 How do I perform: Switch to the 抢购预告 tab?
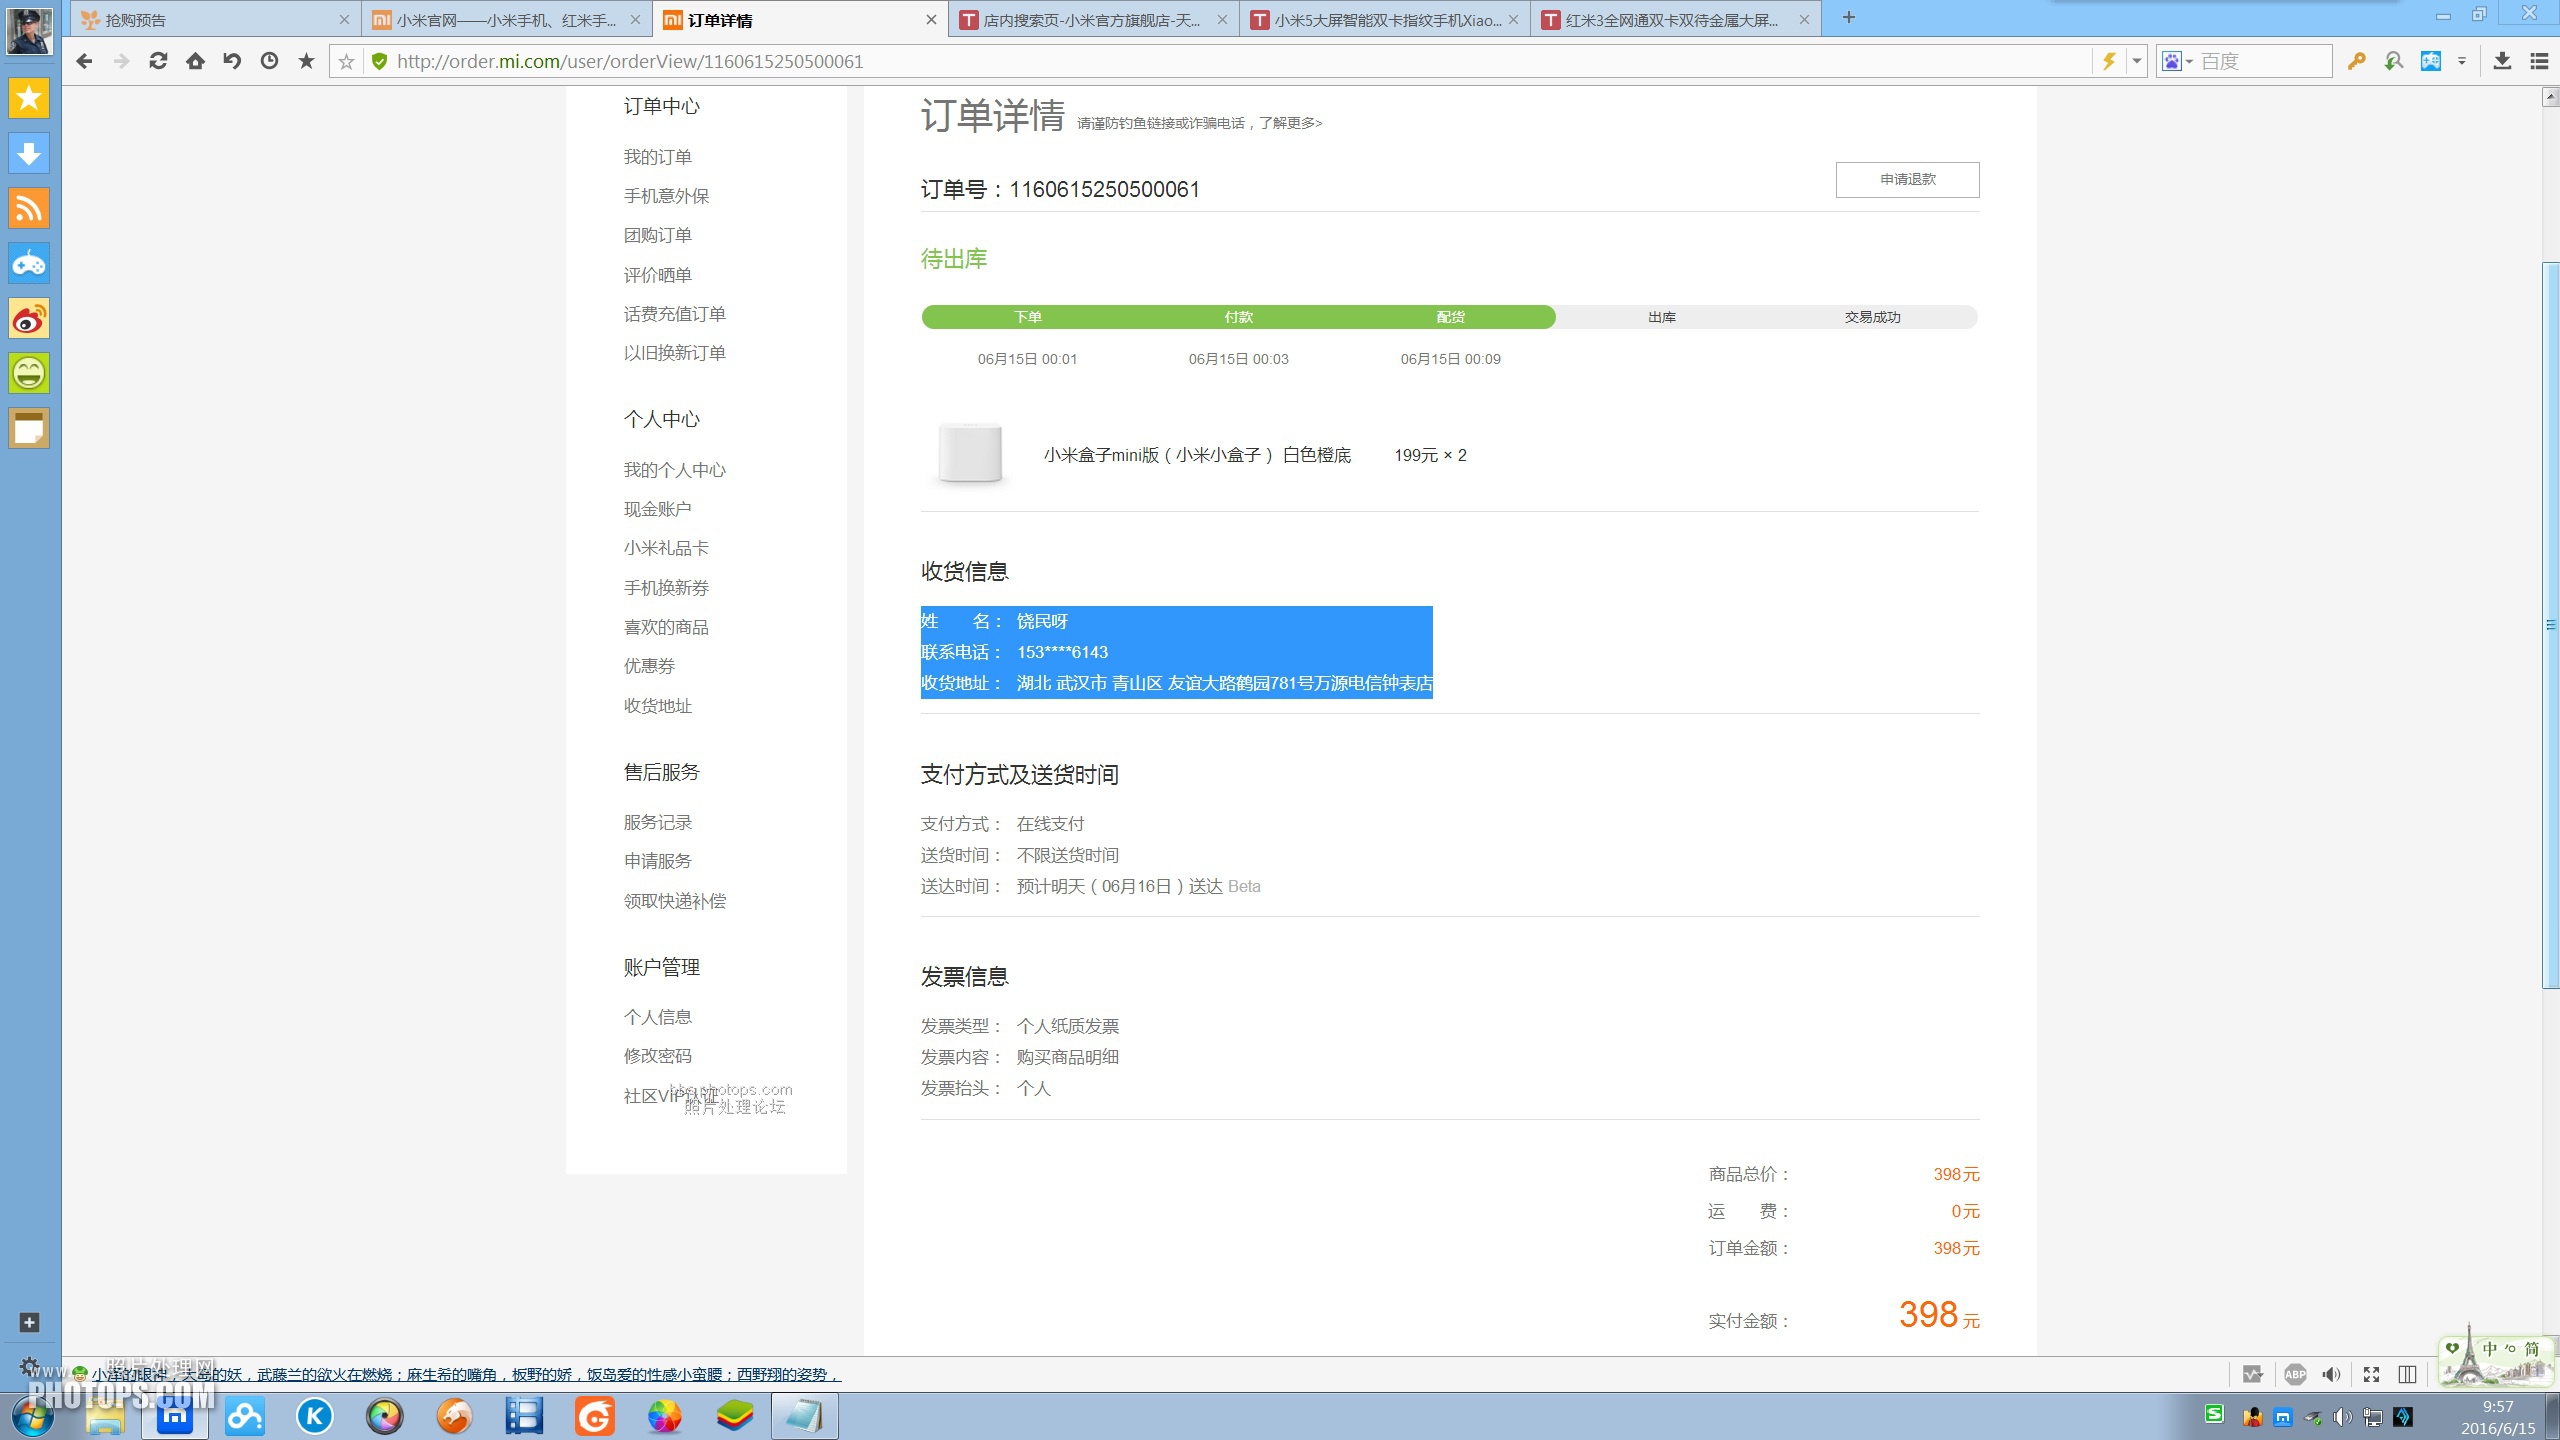click(216, 19)
